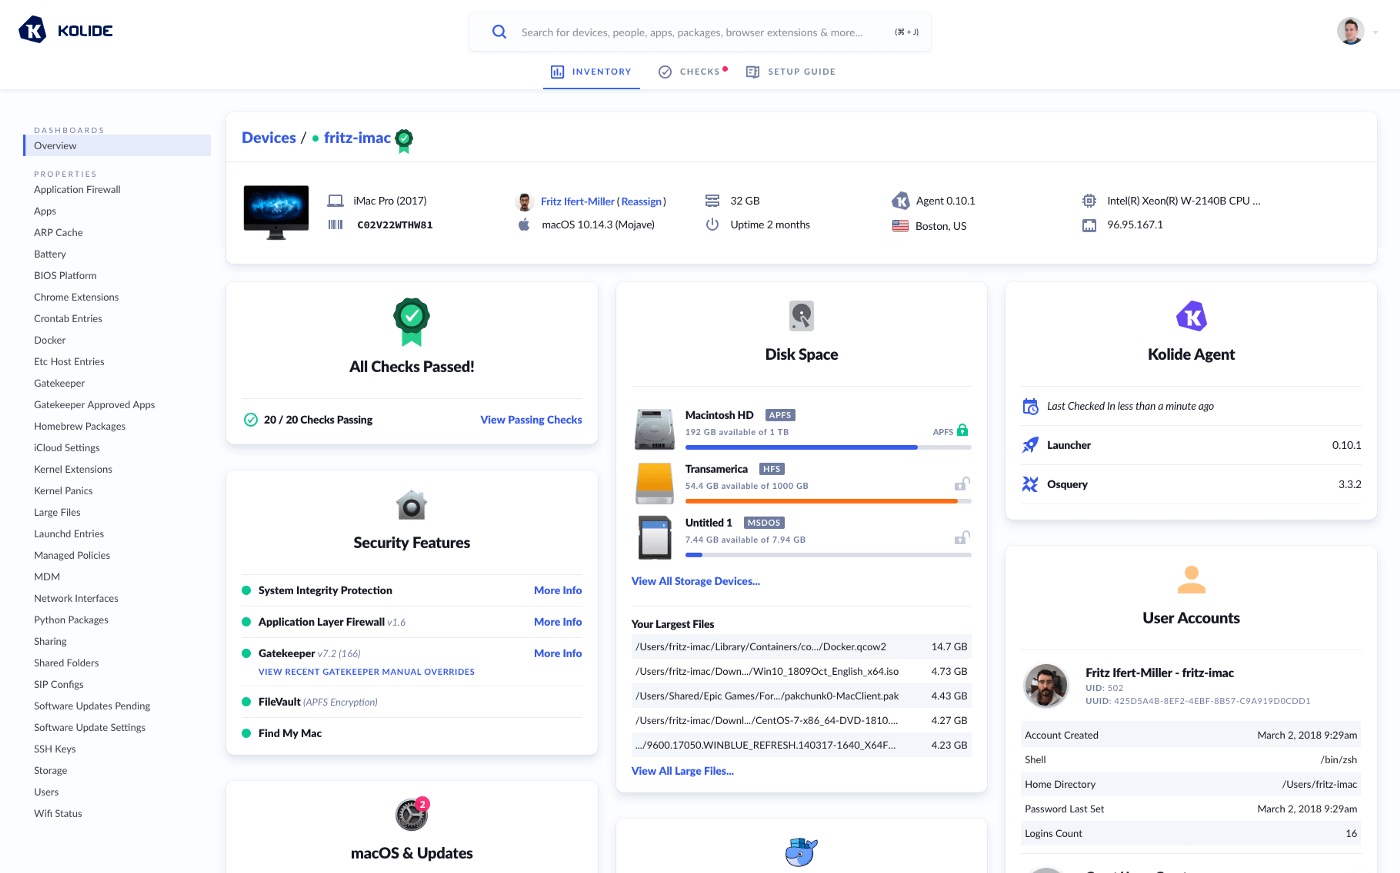Click the green verified badge beside fritz-imac

[x=404, y=140]
